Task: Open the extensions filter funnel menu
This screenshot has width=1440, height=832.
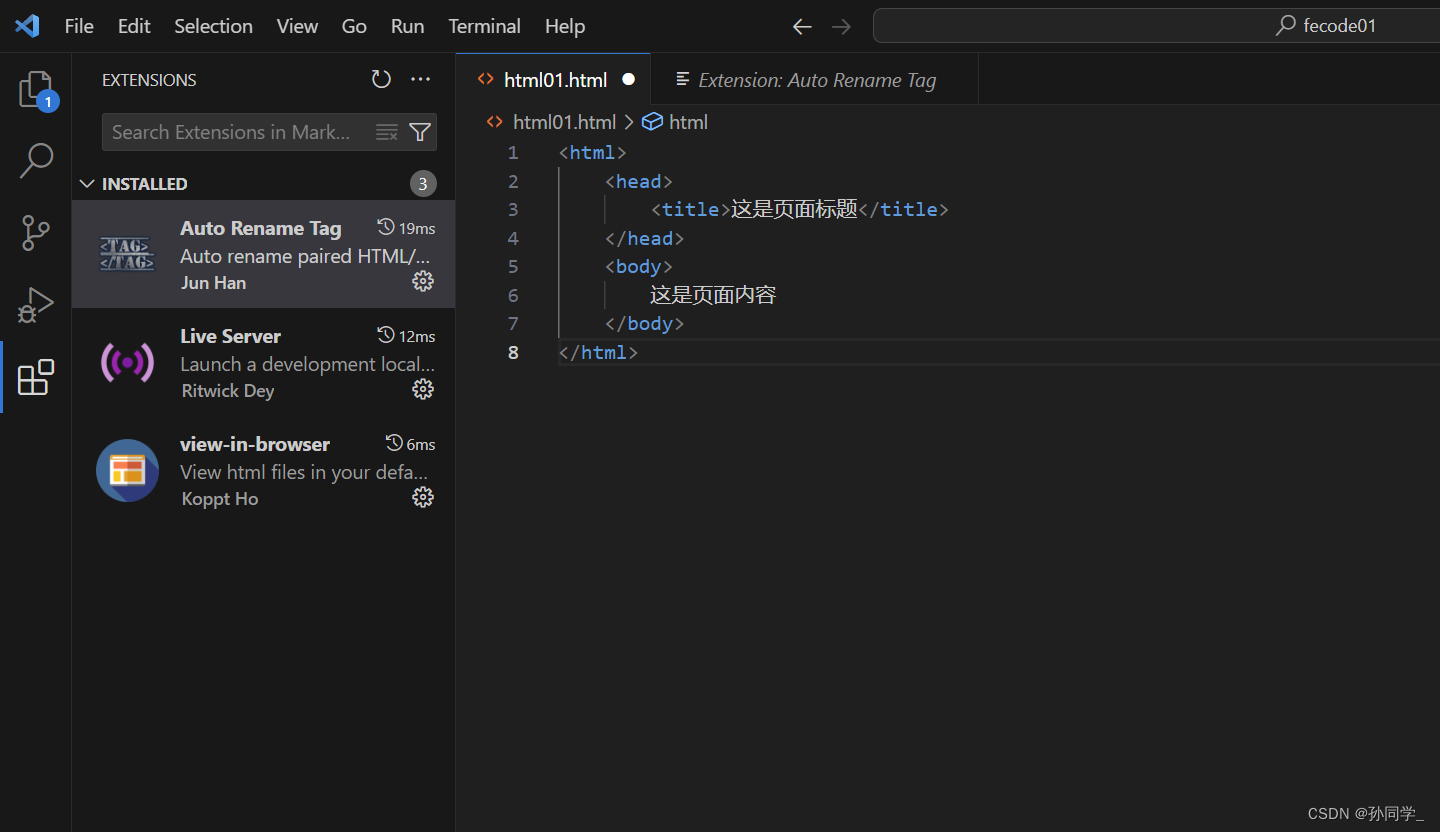Action: click(x=420, y=132)
